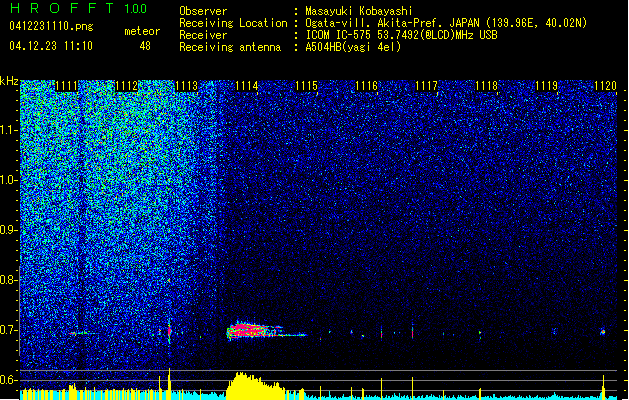This screenshot has height=400, width=629.
Task: Click the Receiving antenna label
Action: (x=230, y=47)
